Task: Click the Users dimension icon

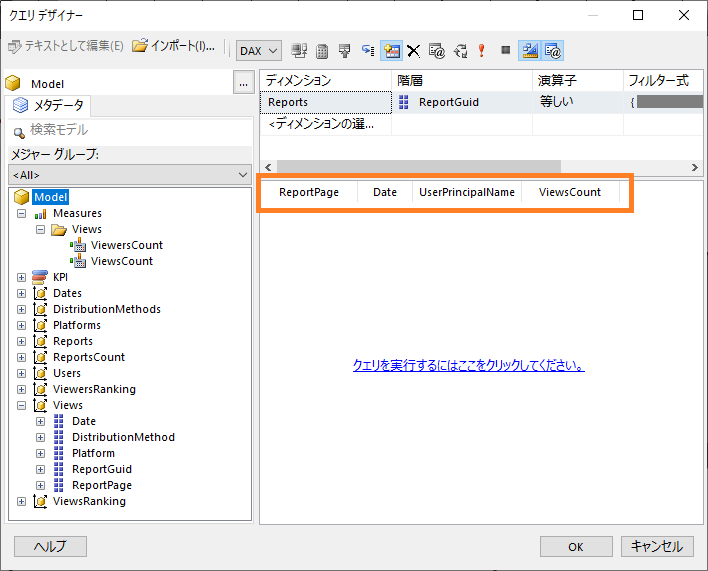Action: pyautogui.click(x=40, y=373)
